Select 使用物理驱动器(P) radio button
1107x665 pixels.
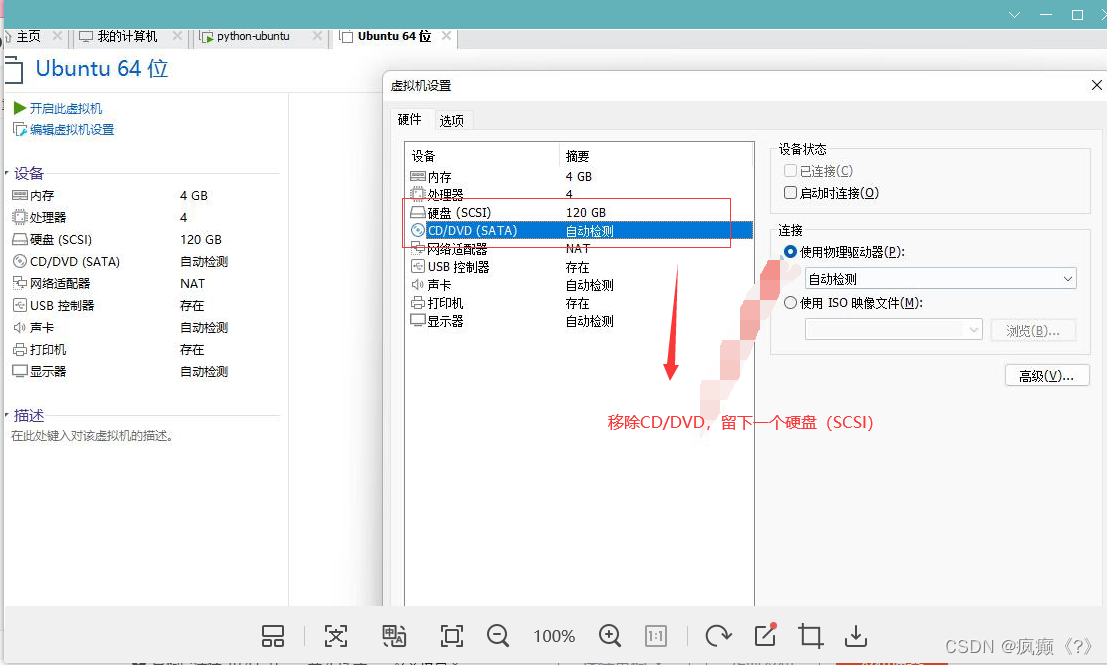click(791, 252)
